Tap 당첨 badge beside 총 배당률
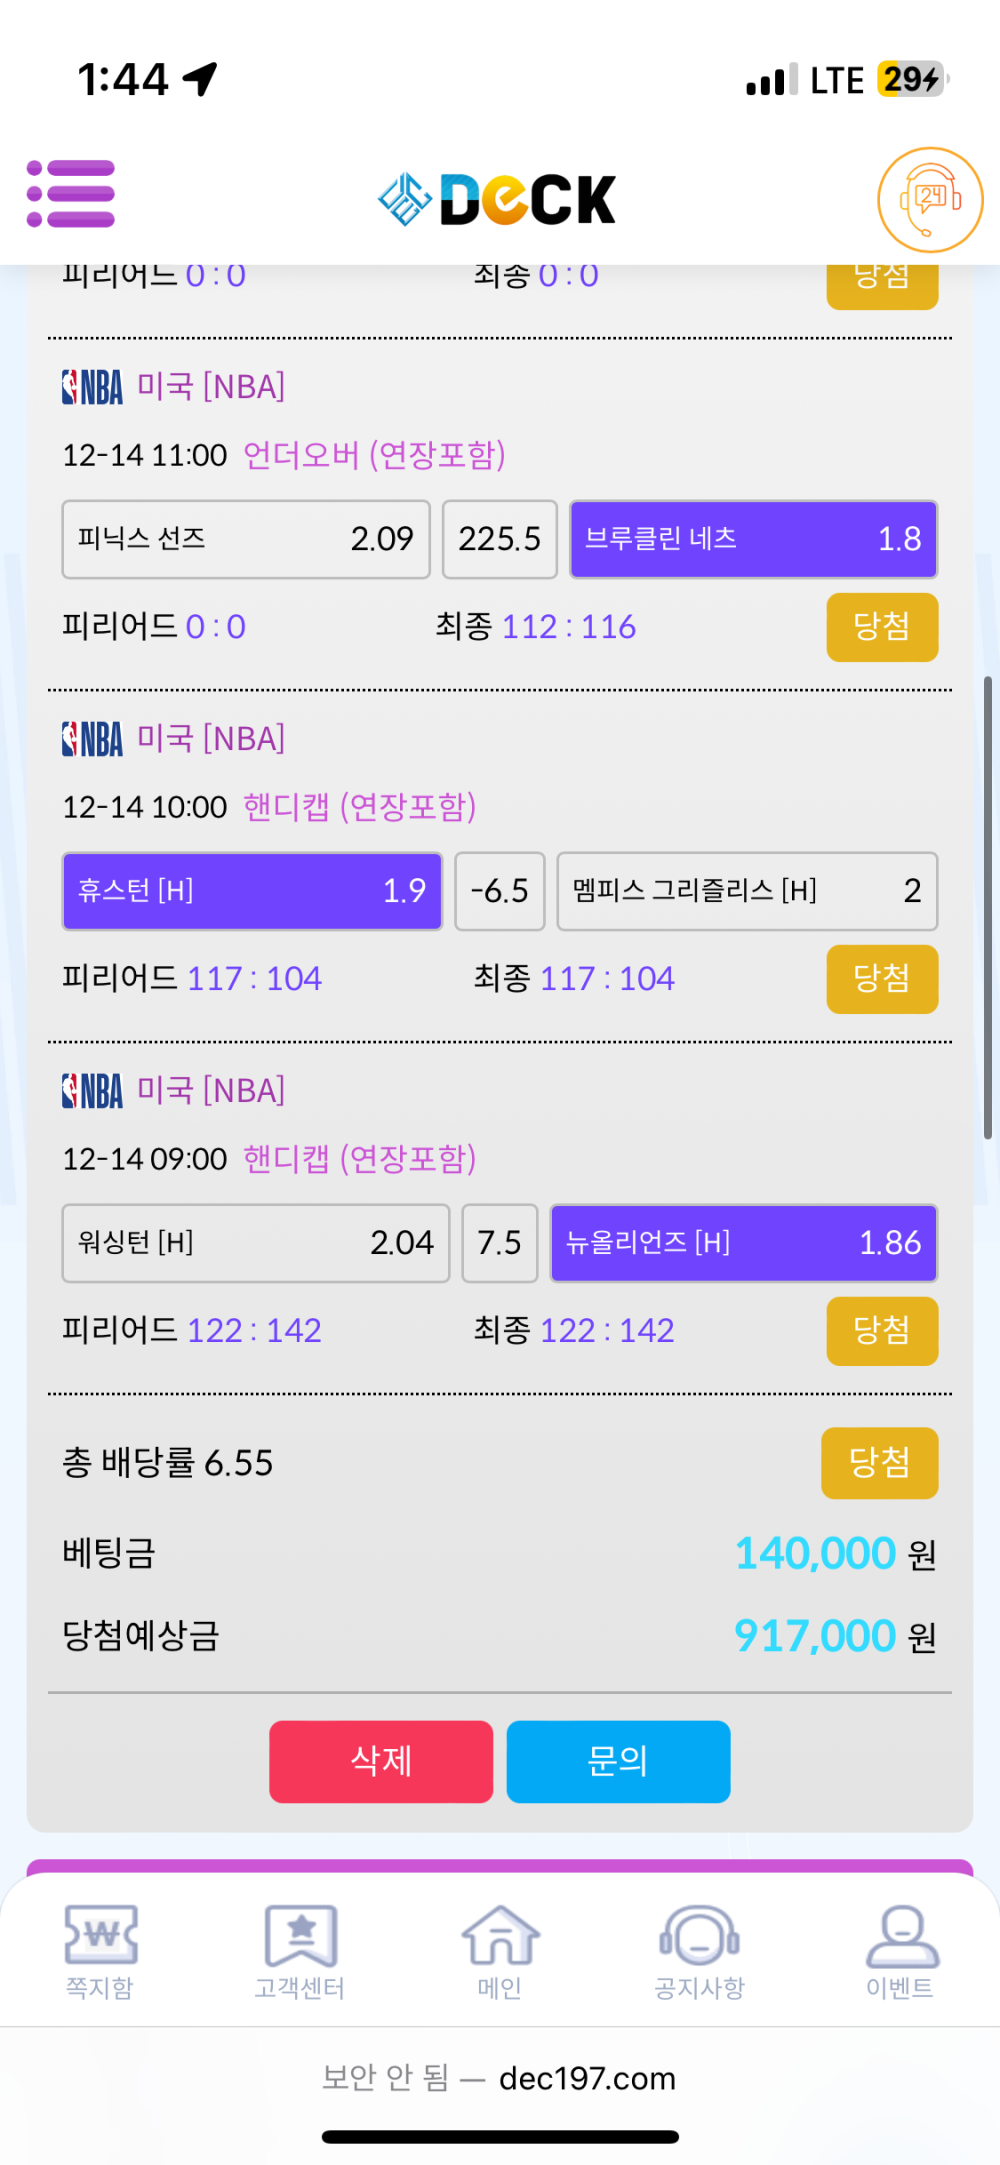This screenshot has width=1000, height=2165. (879, 1463)
